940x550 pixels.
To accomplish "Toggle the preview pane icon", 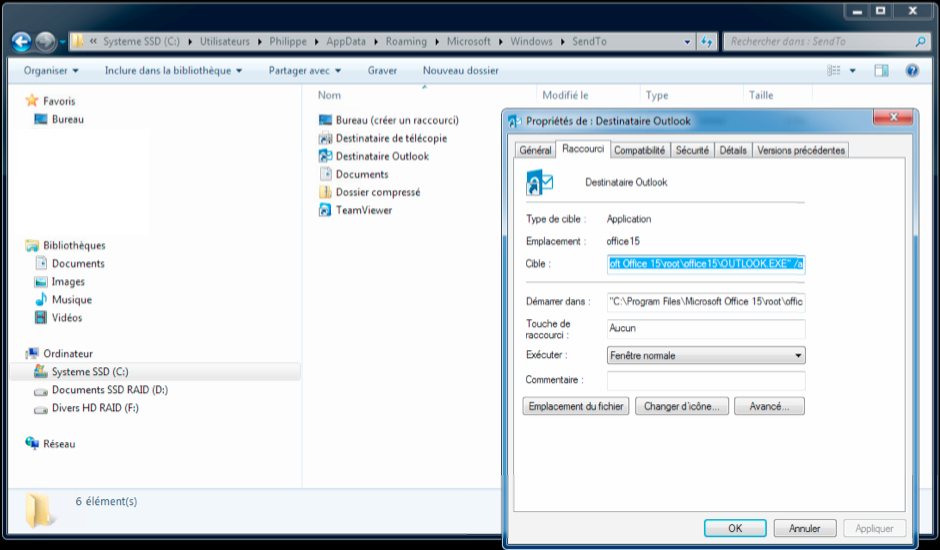I will coord(881,71).
